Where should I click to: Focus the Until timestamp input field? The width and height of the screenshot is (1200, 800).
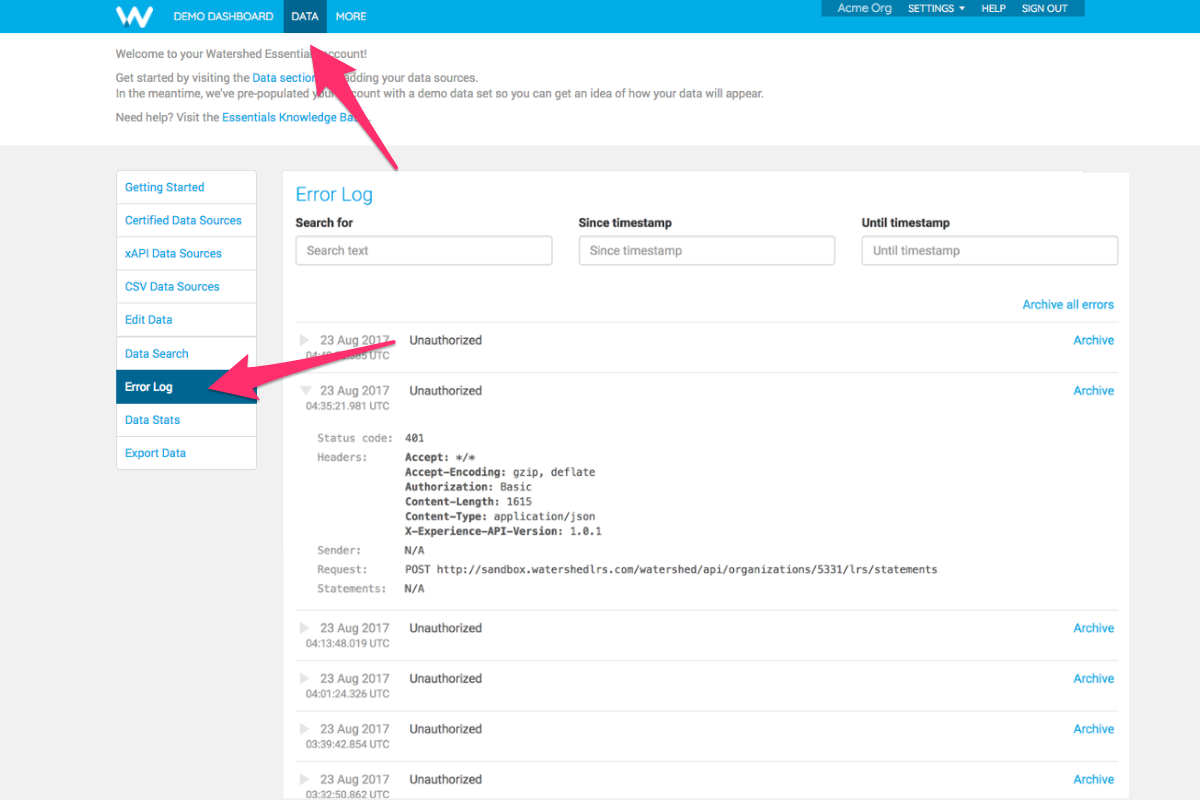click(x=990, y=251)
